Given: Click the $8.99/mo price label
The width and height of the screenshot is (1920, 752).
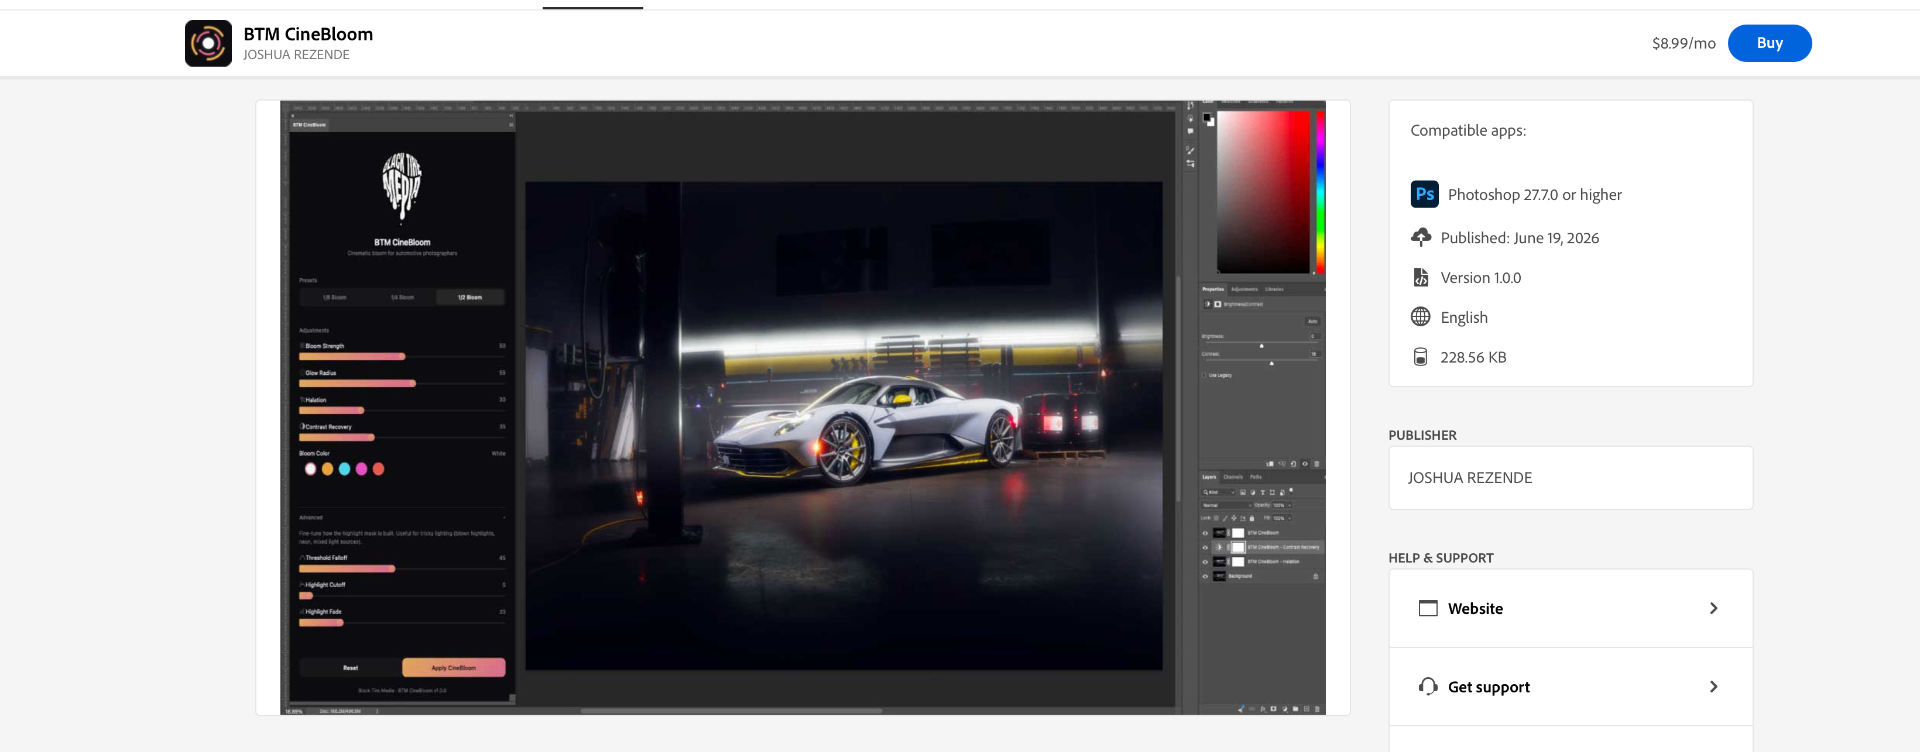Looking at the screenshot, I should 1683,43.
